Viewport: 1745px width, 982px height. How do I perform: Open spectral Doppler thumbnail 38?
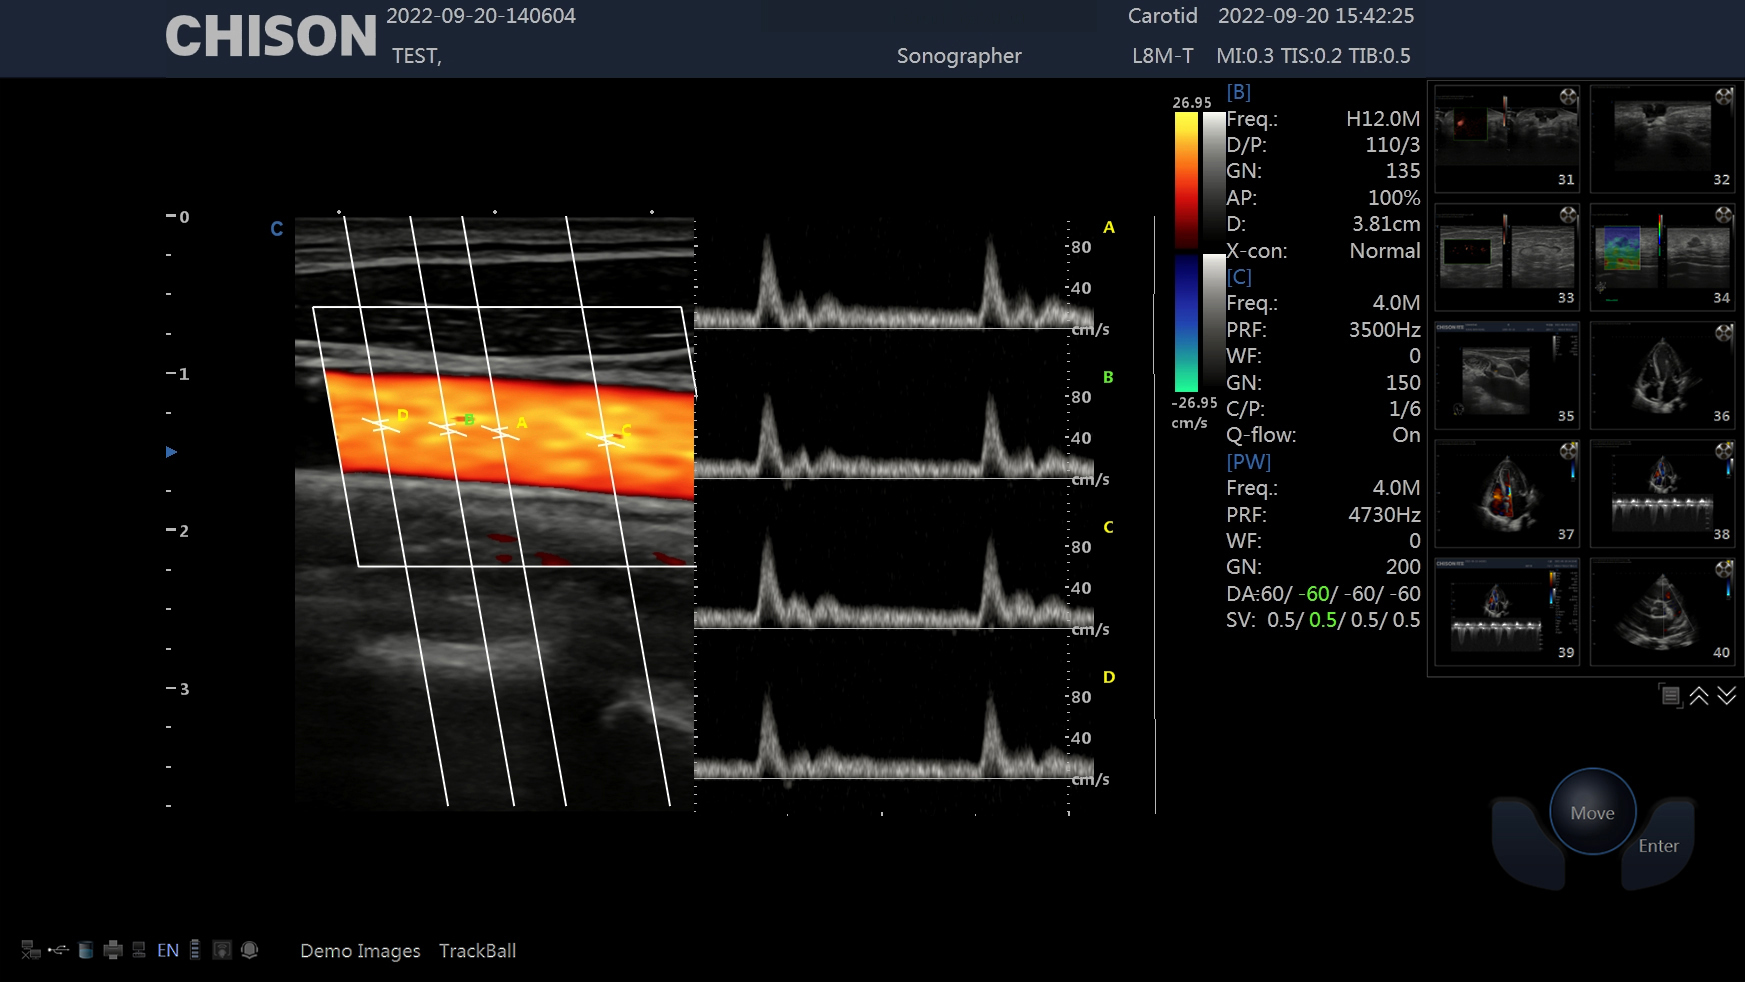coord(1663,492)
